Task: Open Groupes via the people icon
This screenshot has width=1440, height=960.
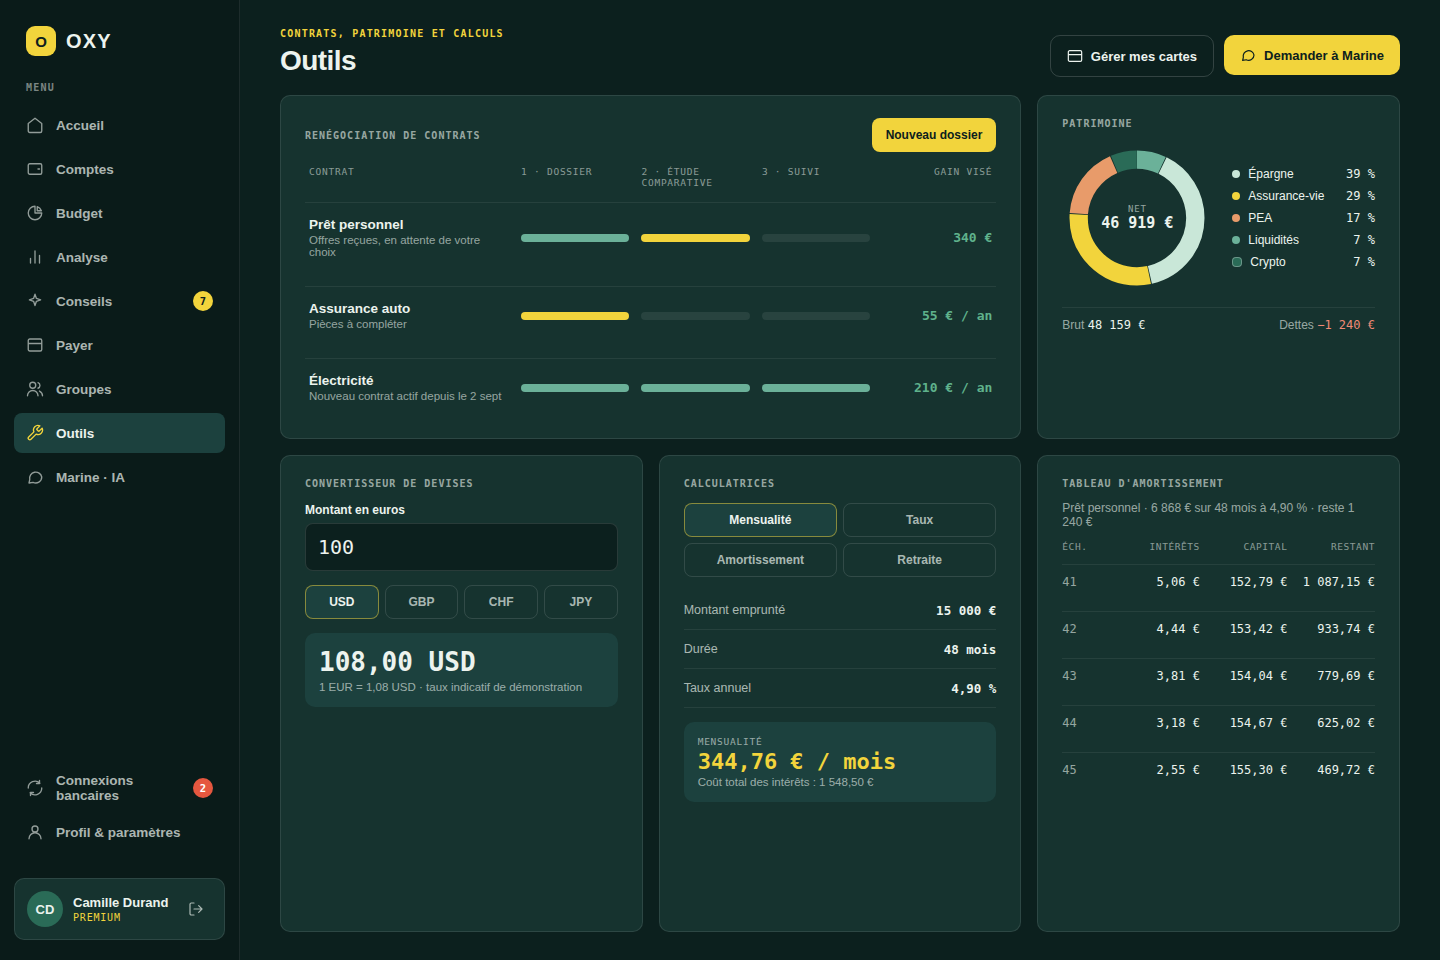Action: [35, 389]
